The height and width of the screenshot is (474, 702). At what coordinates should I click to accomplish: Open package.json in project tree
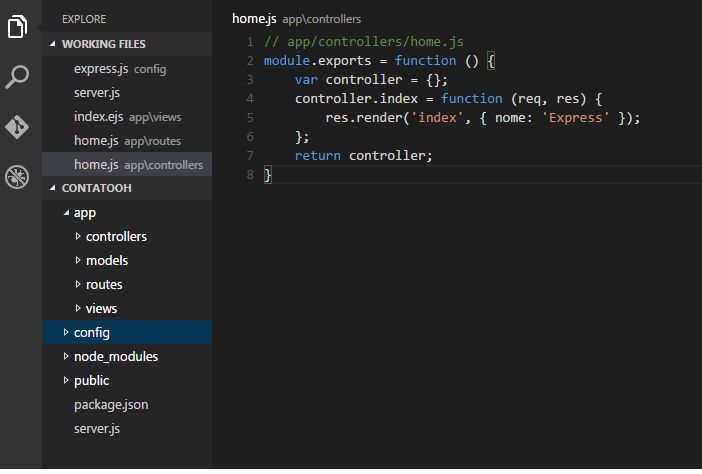[x=111, y=405]
